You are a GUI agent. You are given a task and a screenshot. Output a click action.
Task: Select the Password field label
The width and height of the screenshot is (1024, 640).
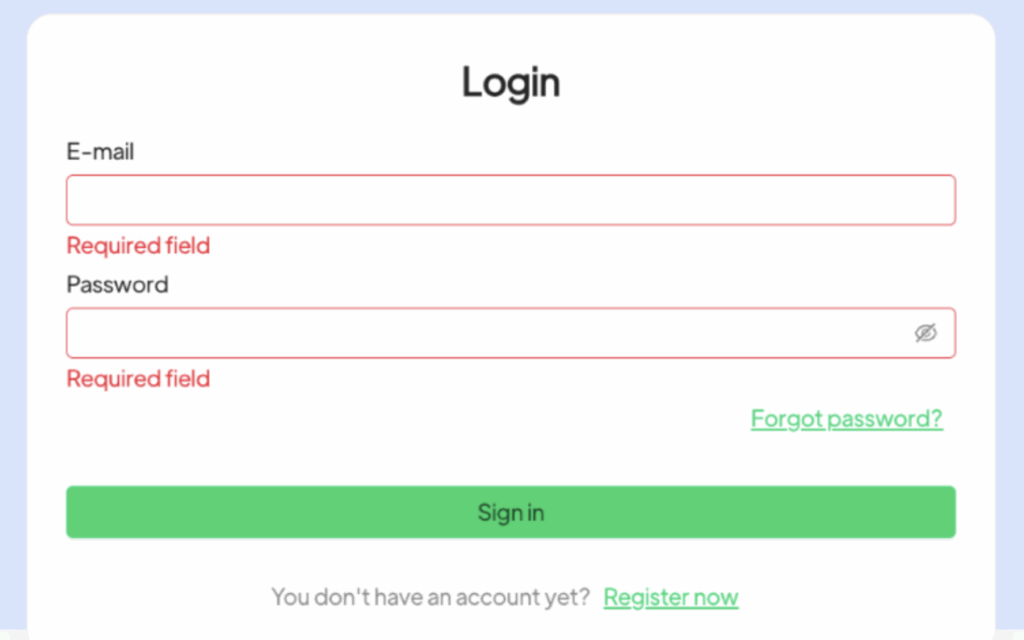coord(117,285)
